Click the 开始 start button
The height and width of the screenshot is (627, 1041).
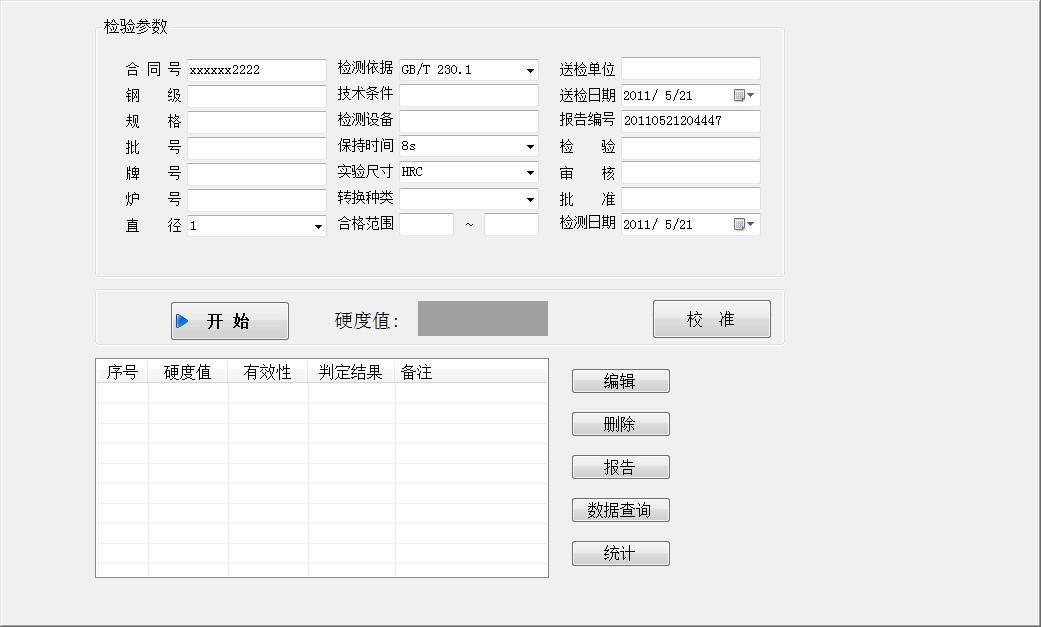pyautogui.click(x=229, y=321)
